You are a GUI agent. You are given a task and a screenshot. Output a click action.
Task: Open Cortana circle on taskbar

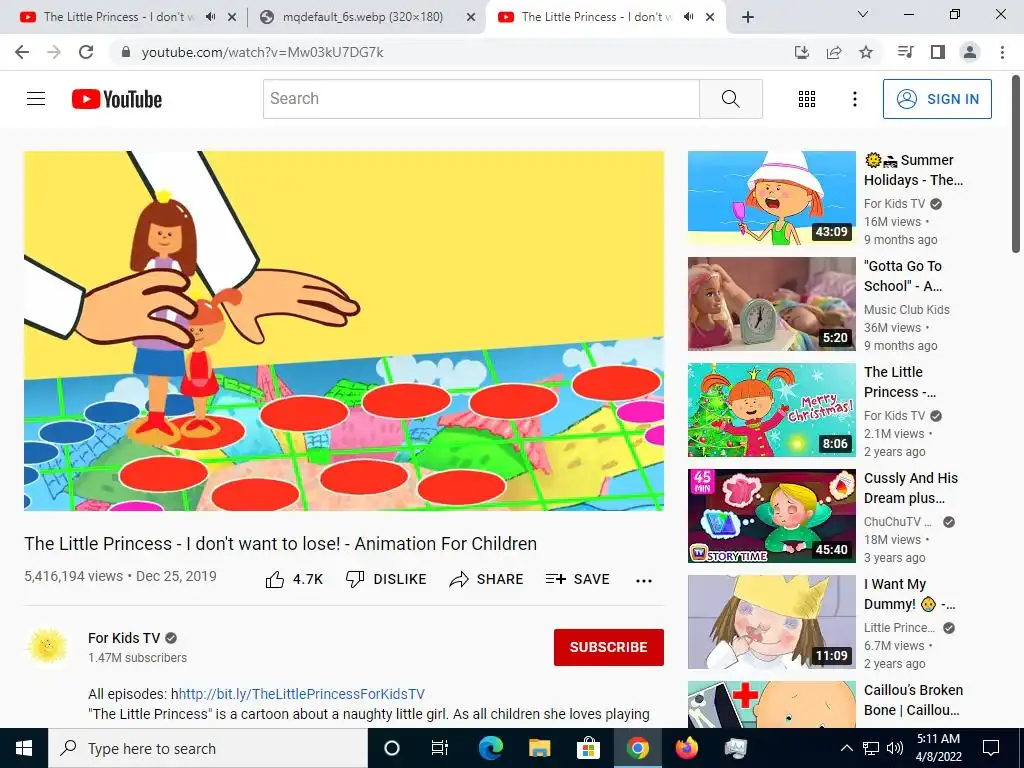coord(391,748)
